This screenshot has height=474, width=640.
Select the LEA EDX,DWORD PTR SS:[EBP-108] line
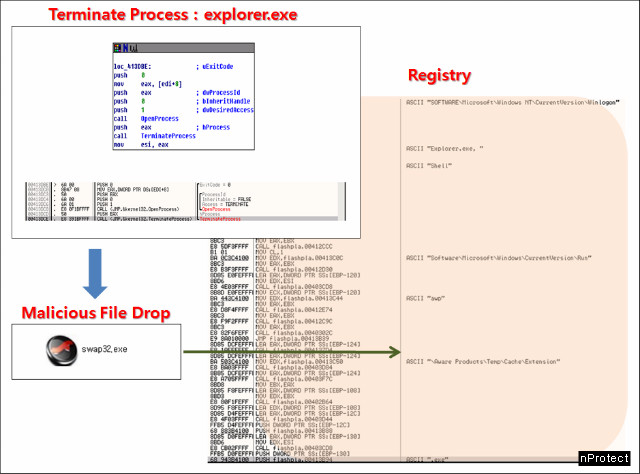308,408
